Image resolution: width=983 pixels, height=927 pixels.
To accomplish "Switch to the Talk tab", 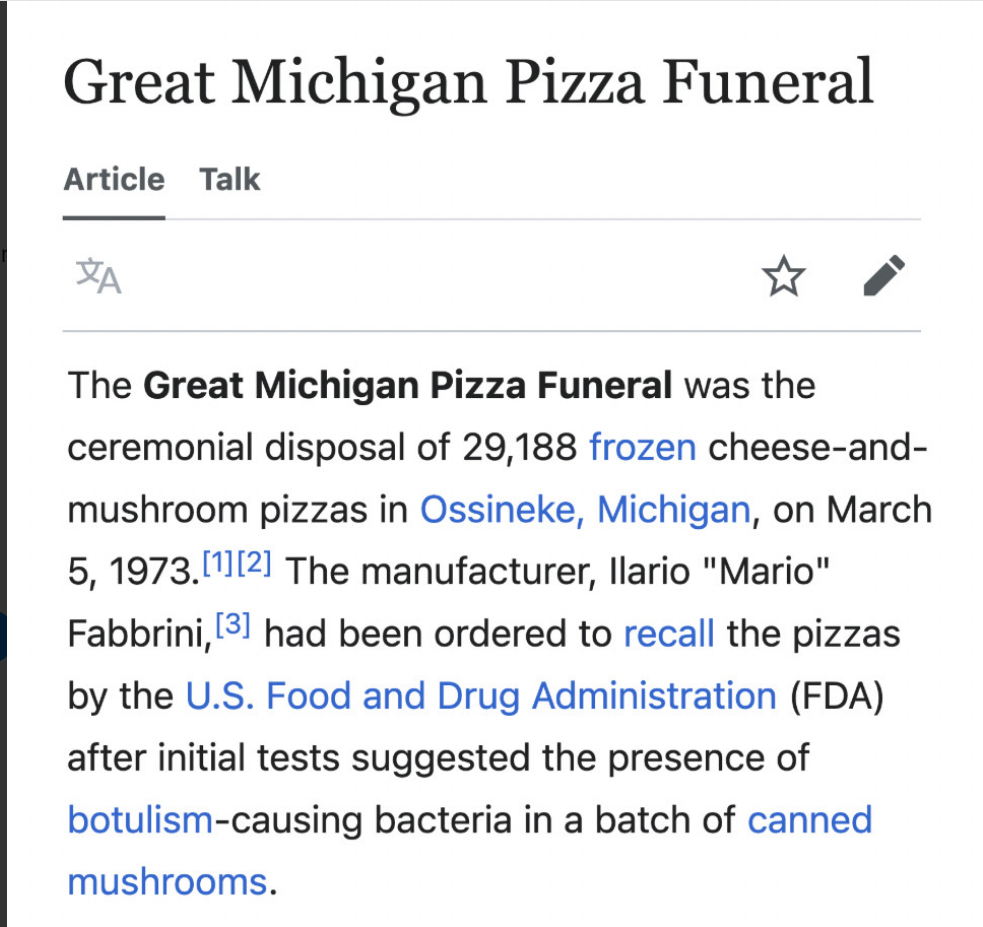I will (229, 179).
